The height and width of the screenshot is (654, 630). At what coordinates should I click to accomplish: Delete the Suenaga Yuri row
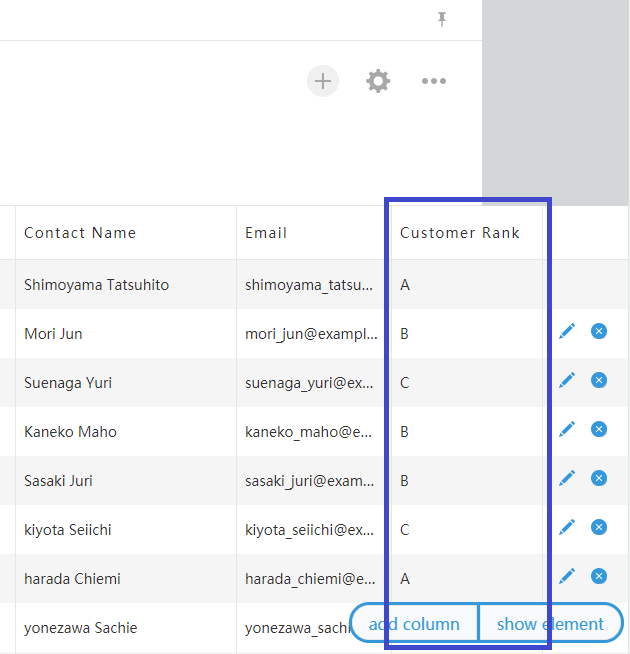click(599, 380)
